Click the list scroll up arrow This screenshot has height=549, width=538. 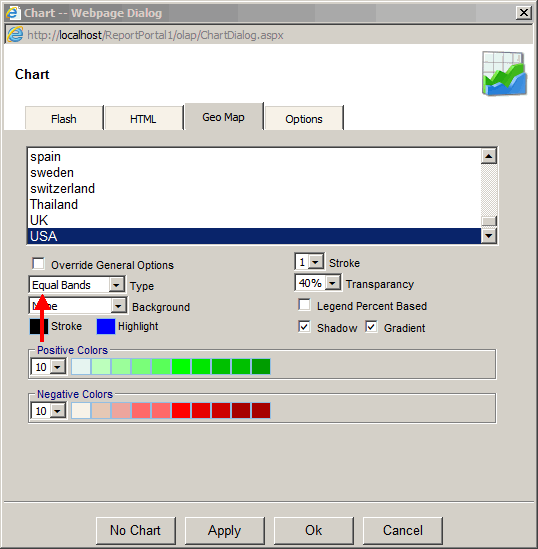click(x=489, y=156)
